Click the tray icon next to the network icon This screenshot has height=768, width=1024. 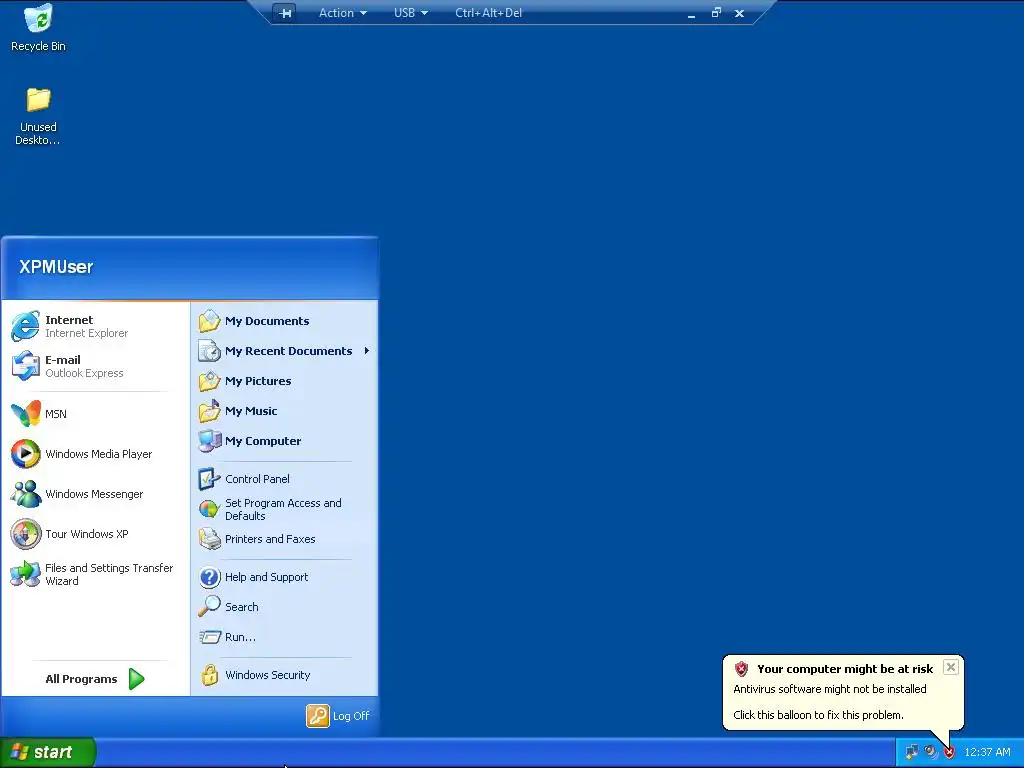point(931,752)
